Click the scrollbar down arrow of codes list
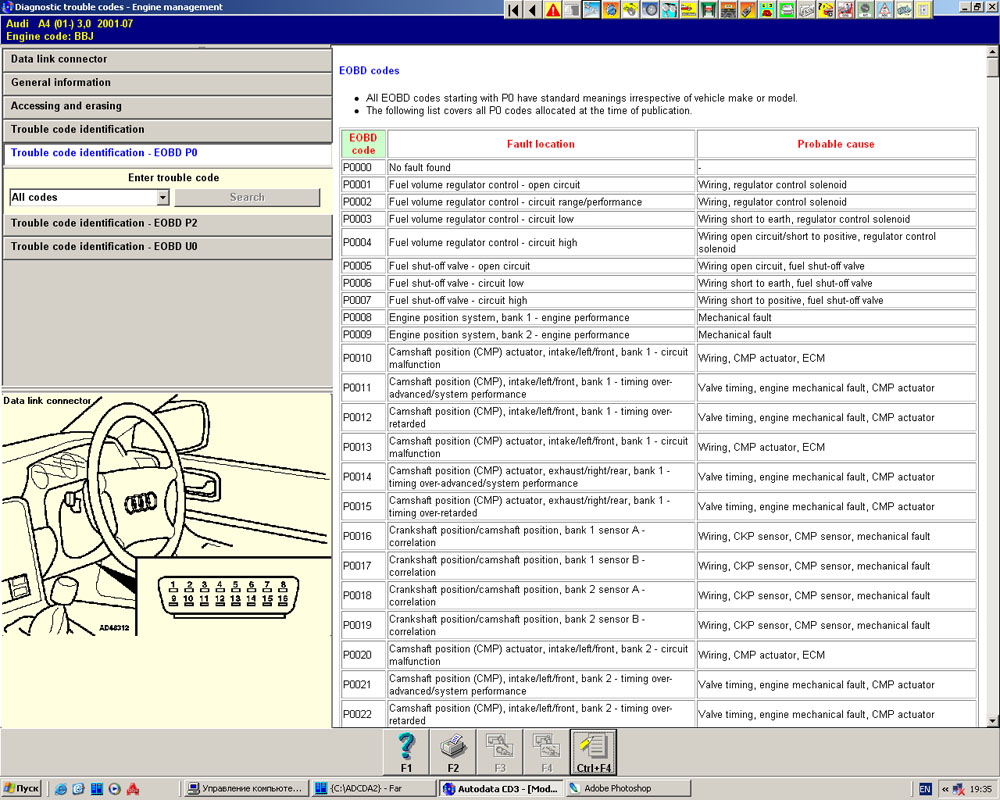 point(991,721)
